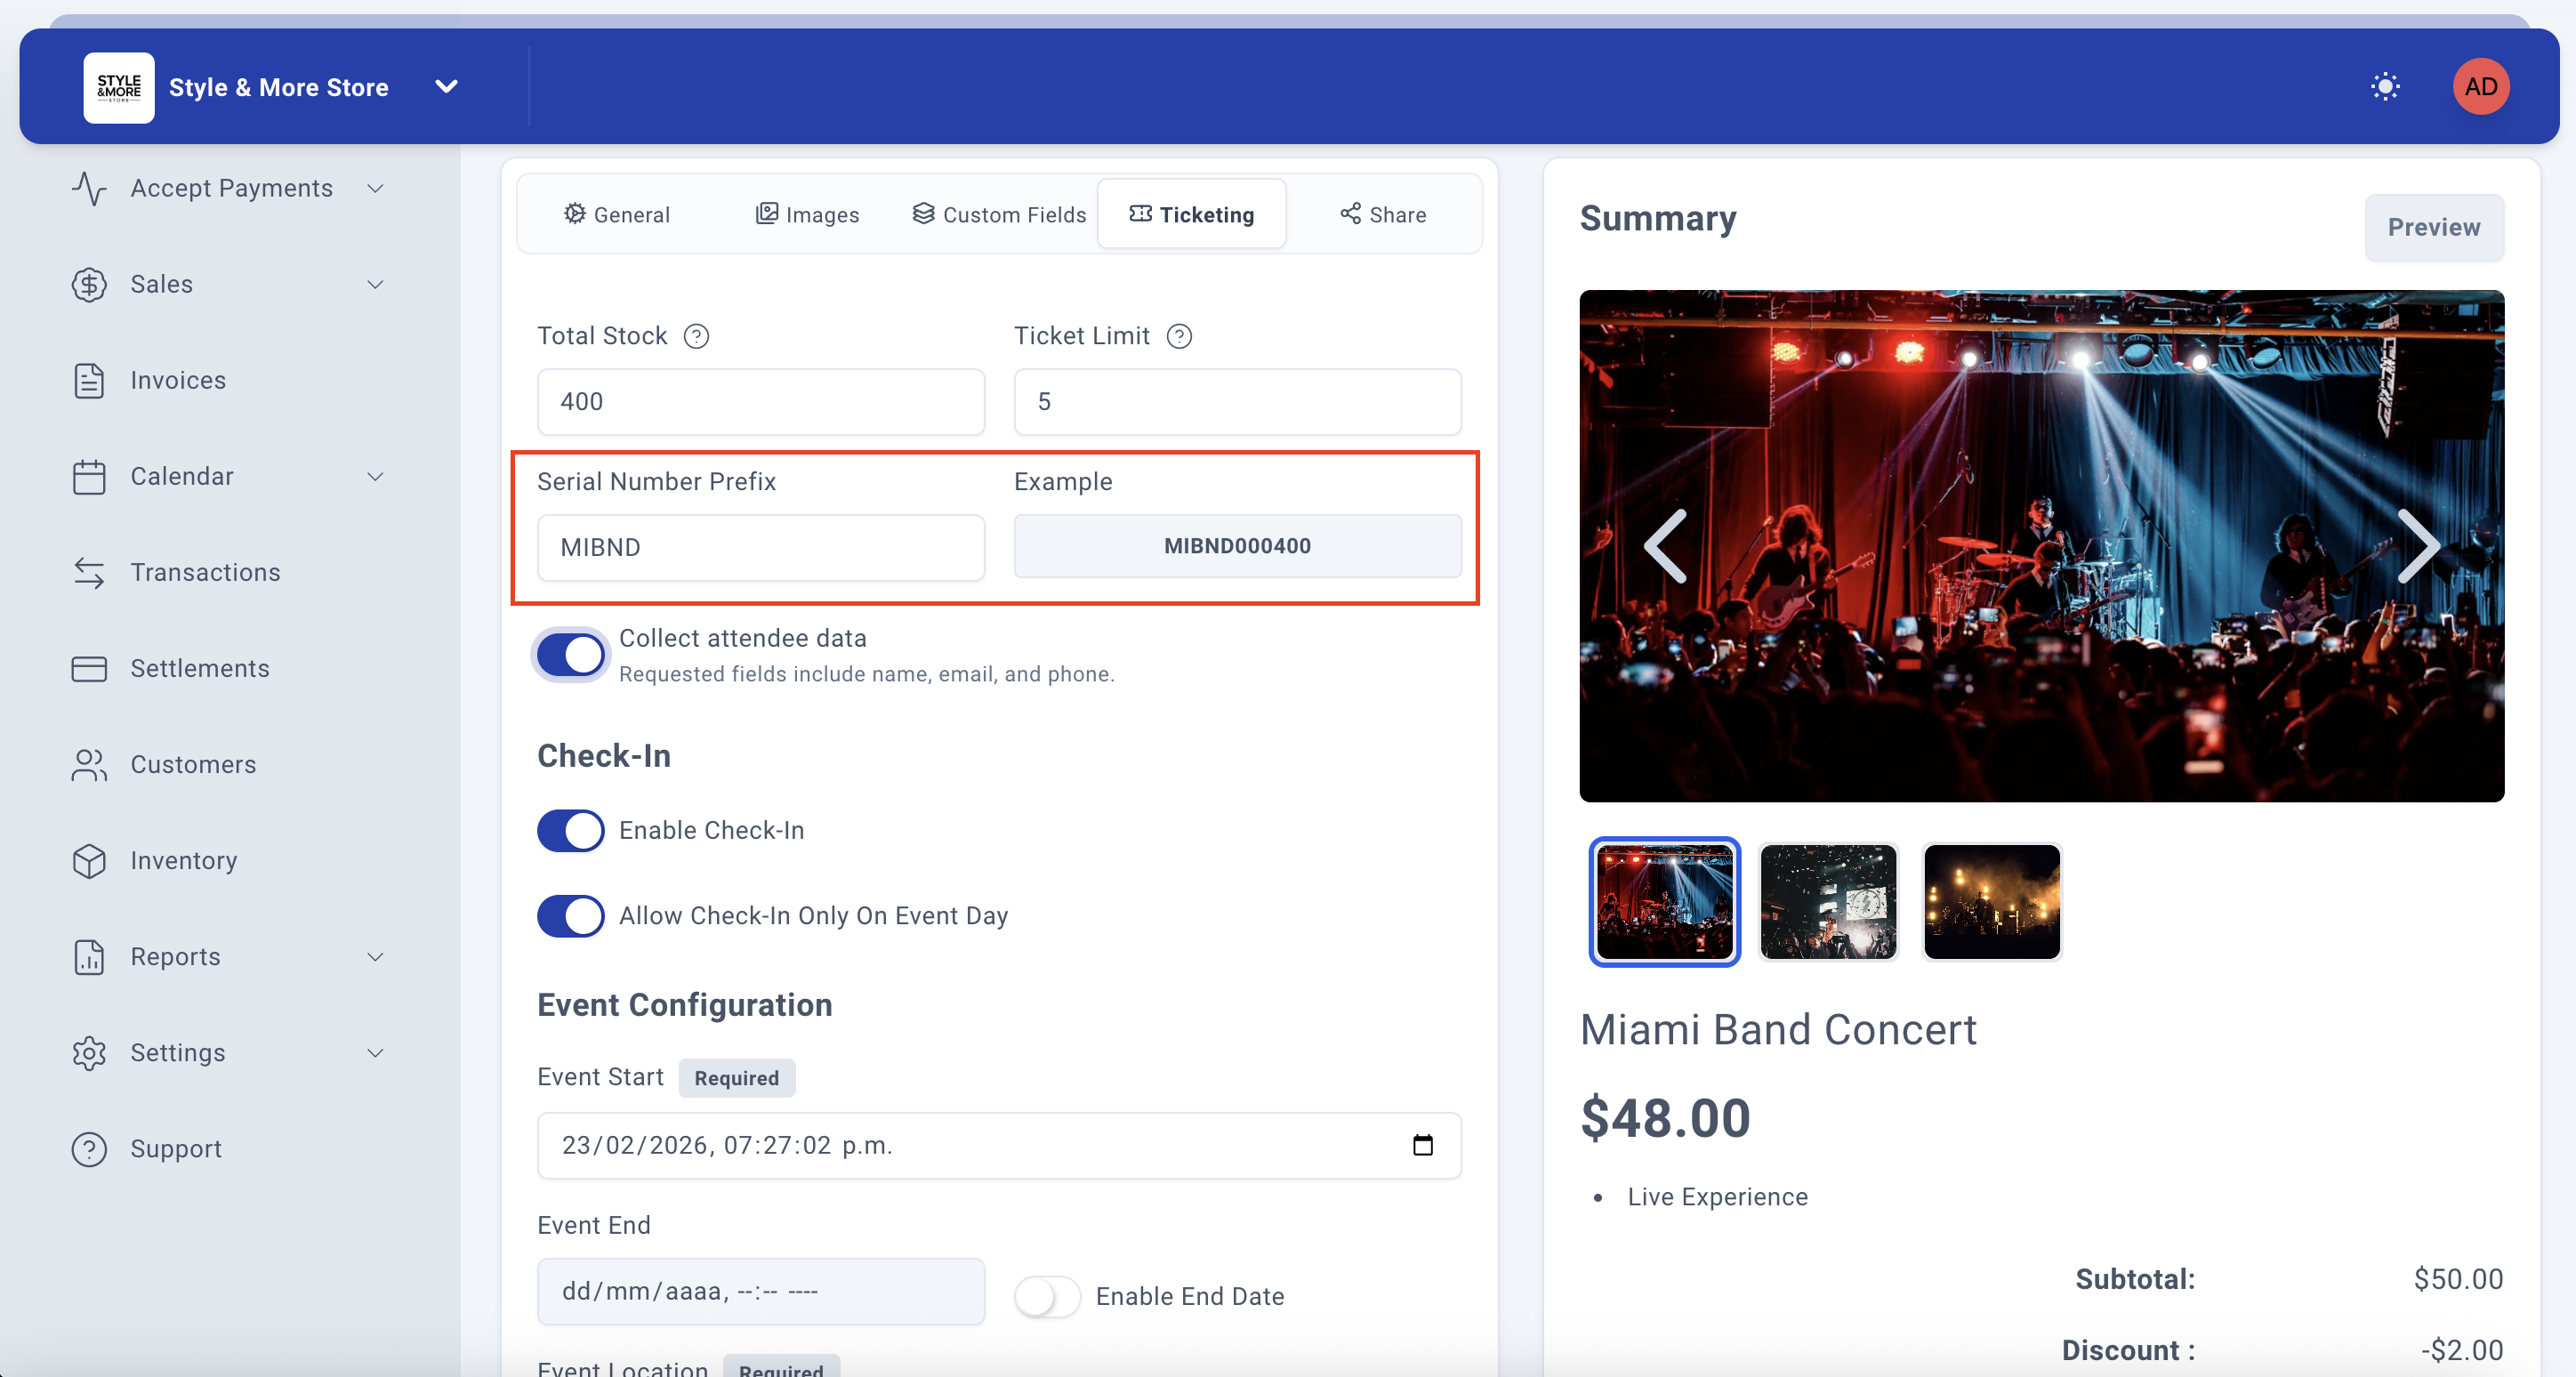Image resolution: width=2576 pixels, height=1377 pixels.
Task: Click the Style & More Store logo
Action: [x=119, y=87]
